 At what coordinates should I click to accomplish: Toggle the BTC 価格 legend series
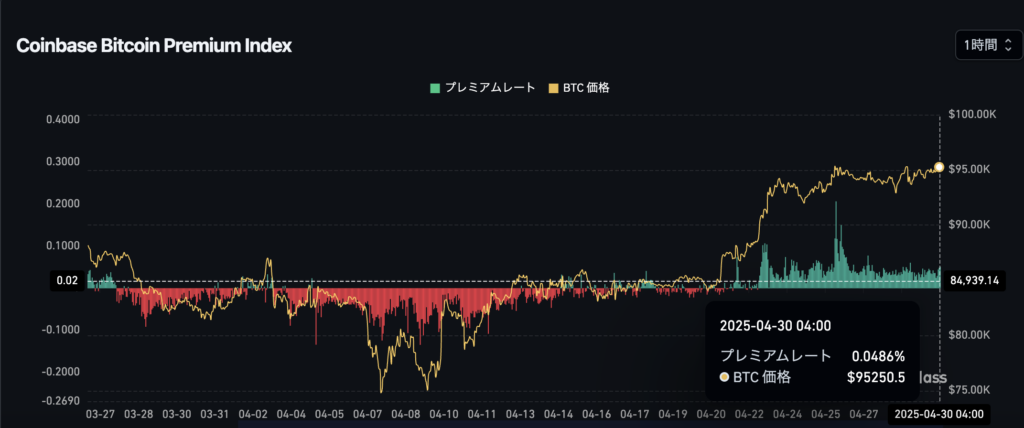click(x=579, y=88)
